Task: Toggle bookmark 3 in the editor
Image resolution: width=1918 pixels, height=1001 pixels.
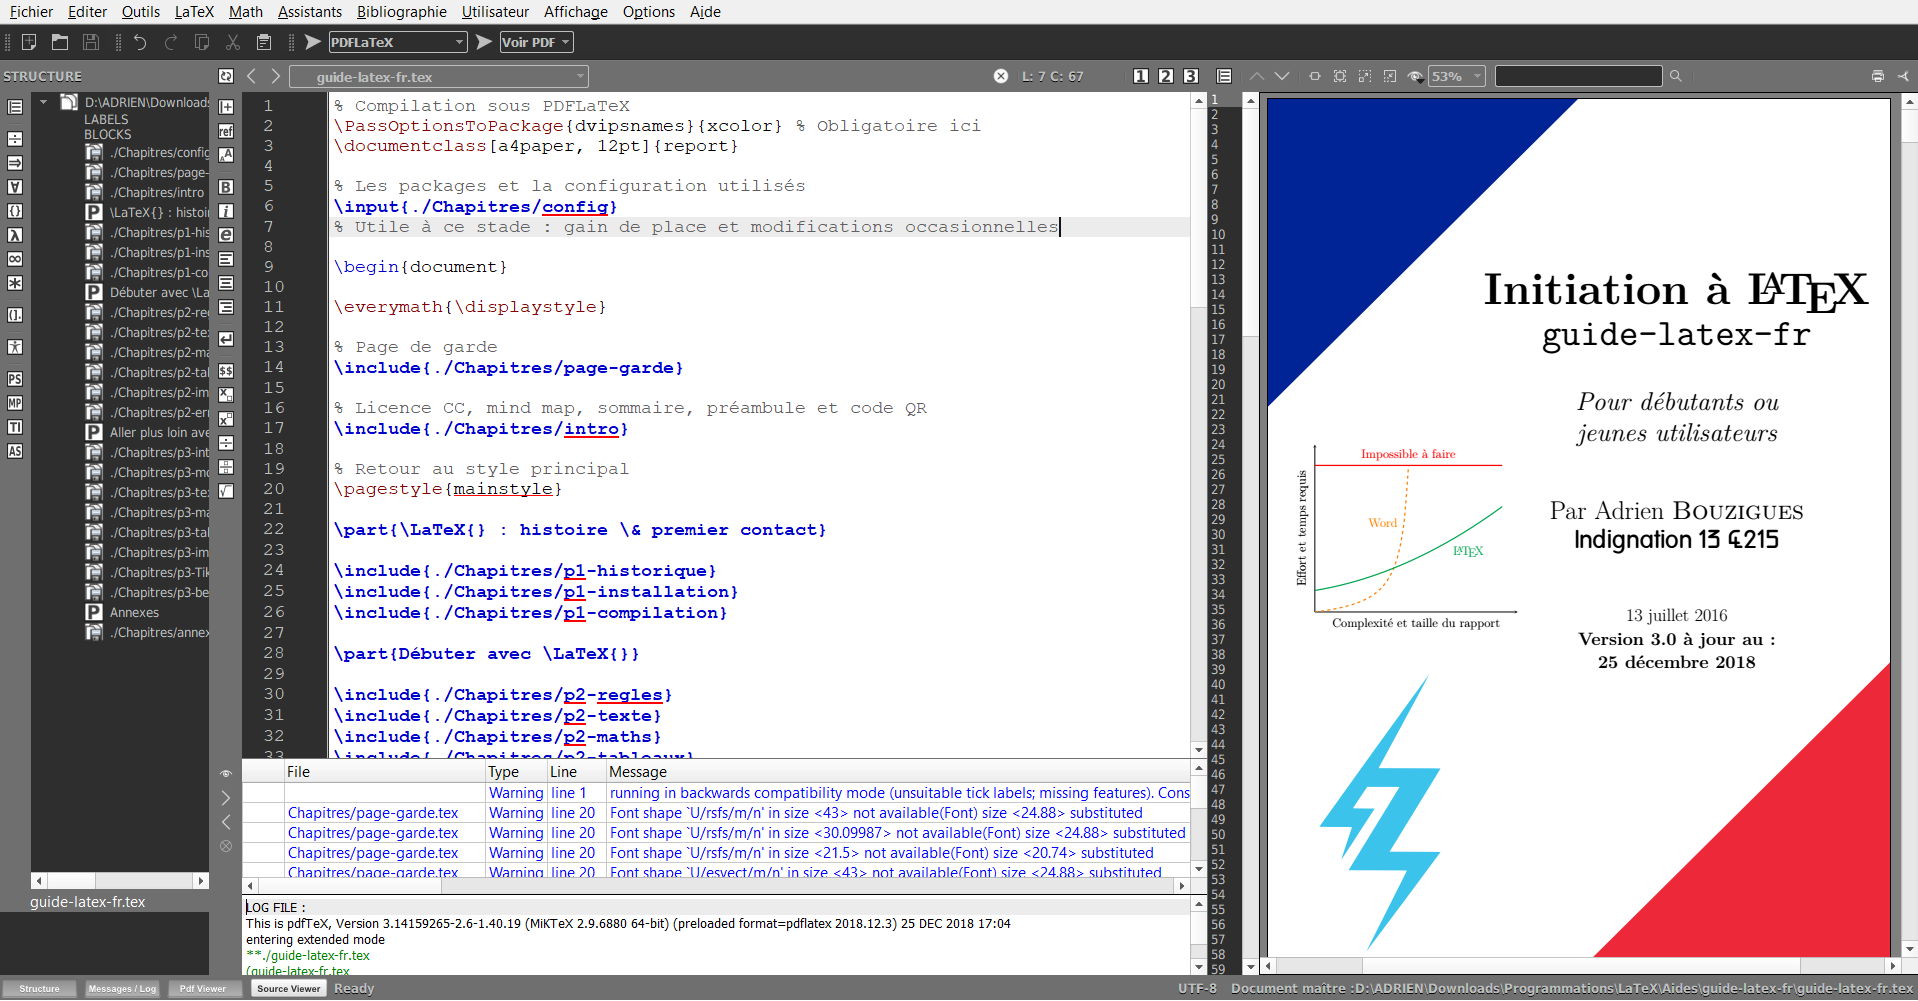Action: click(1191, 76)
